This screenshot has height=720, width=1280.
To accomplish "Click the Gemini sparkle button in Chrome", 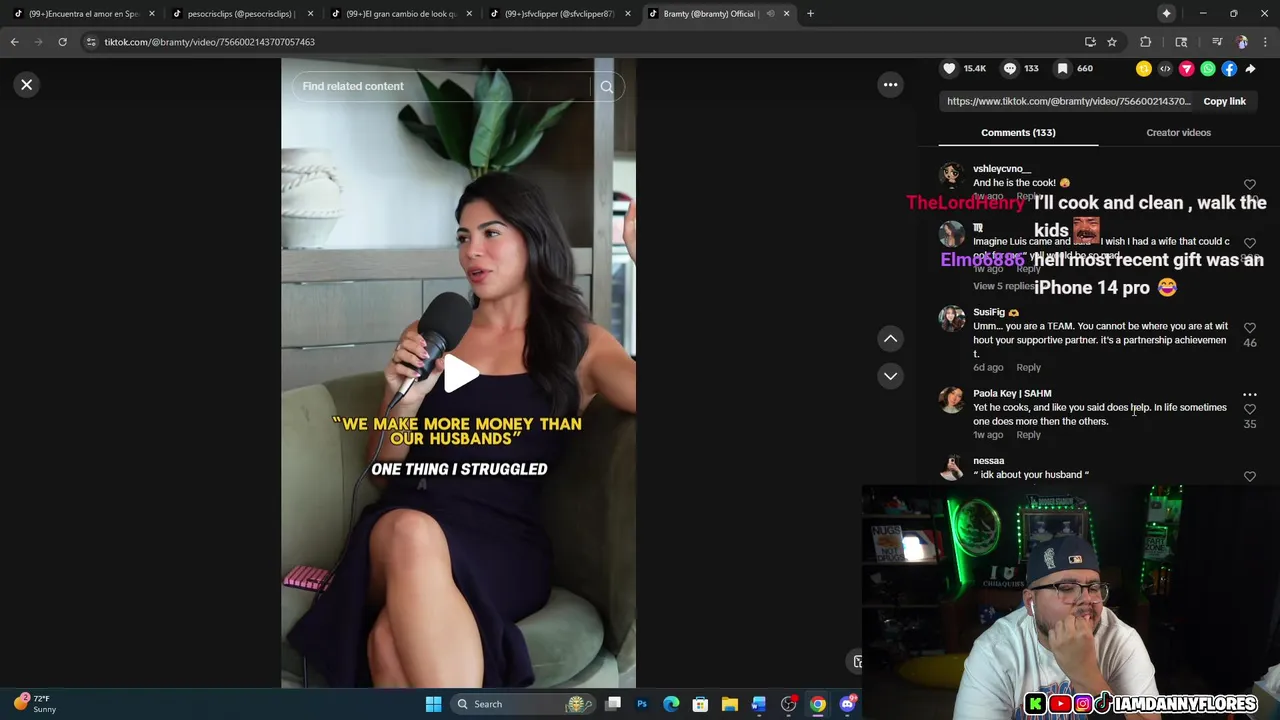I will click(x=1166, y=14).
